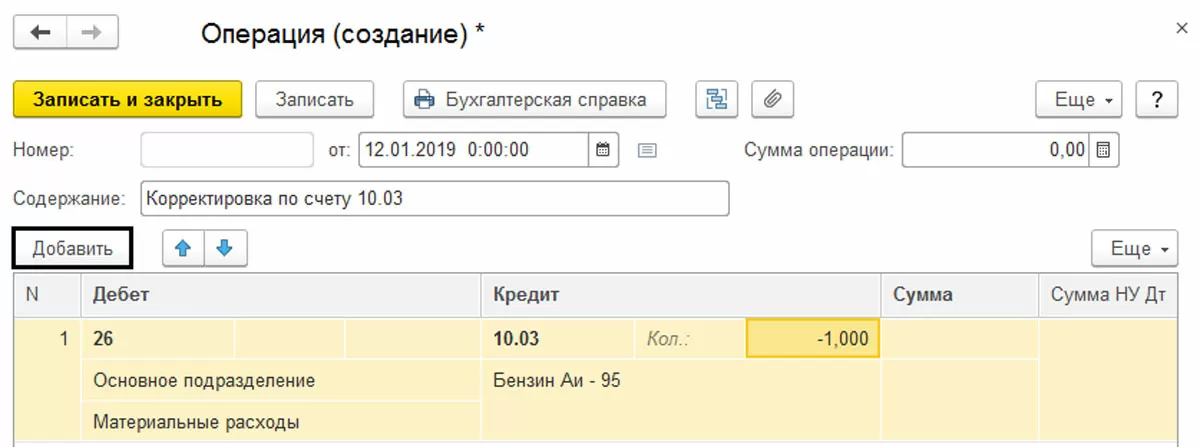Open calendar picker for the date field

point(602,151)
